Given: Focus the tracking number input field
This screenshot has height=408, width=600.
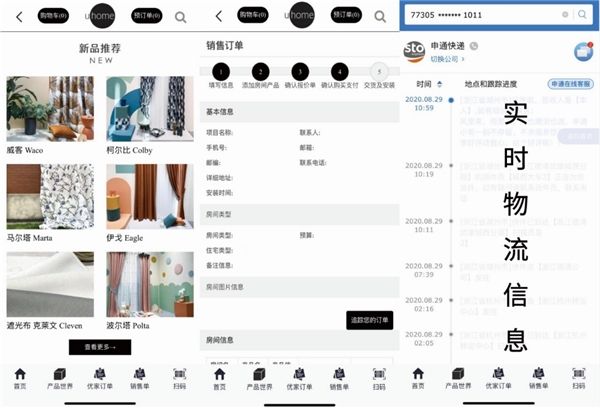Looking at the screenshot, I should tap(480, 15).
